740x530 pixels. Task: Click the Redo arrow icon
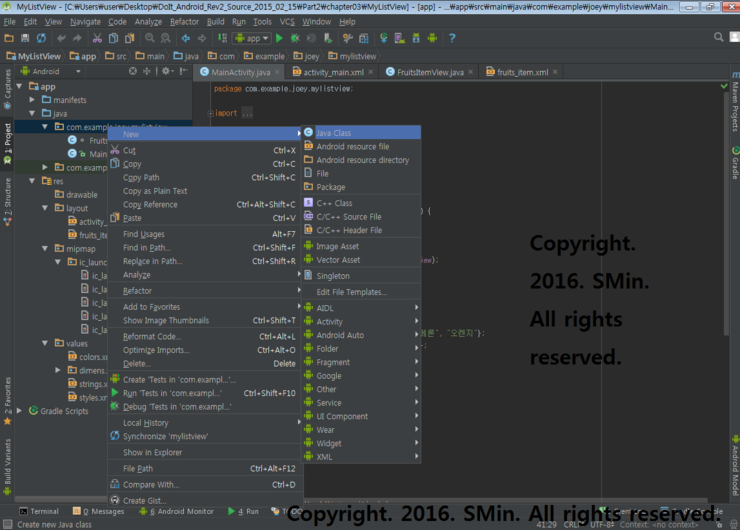(x=77, y=38)
